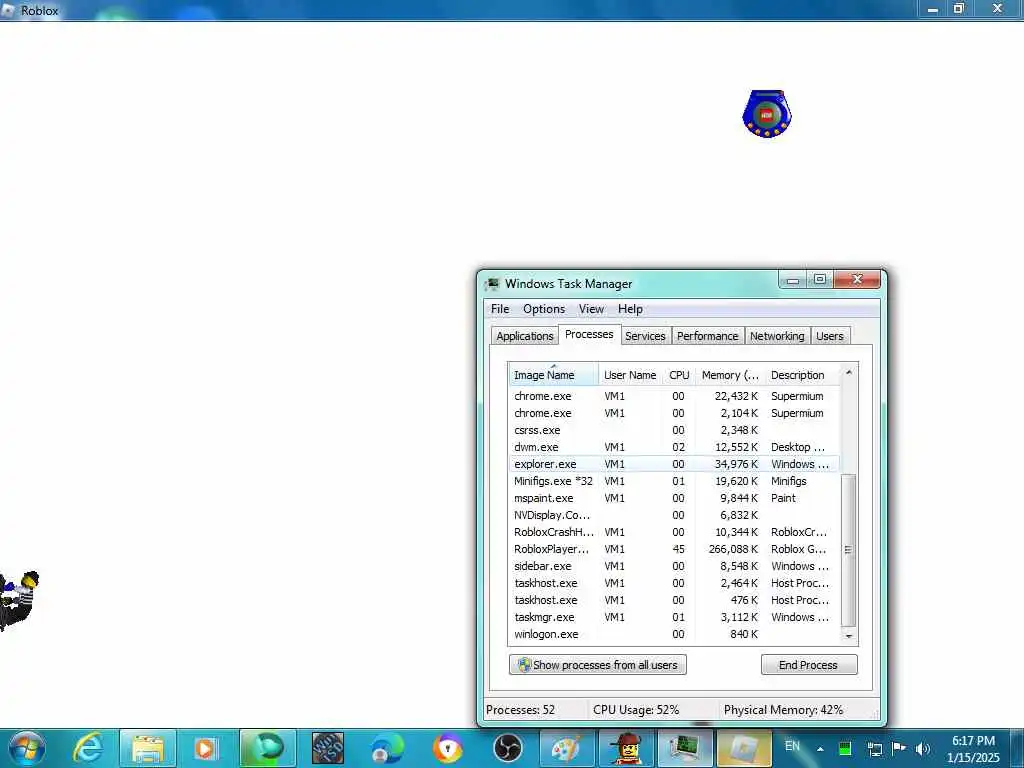This screenshot has width=1024, height=768.
Task: Activate Task Manager's taskbar button
Action: (684, 748)
